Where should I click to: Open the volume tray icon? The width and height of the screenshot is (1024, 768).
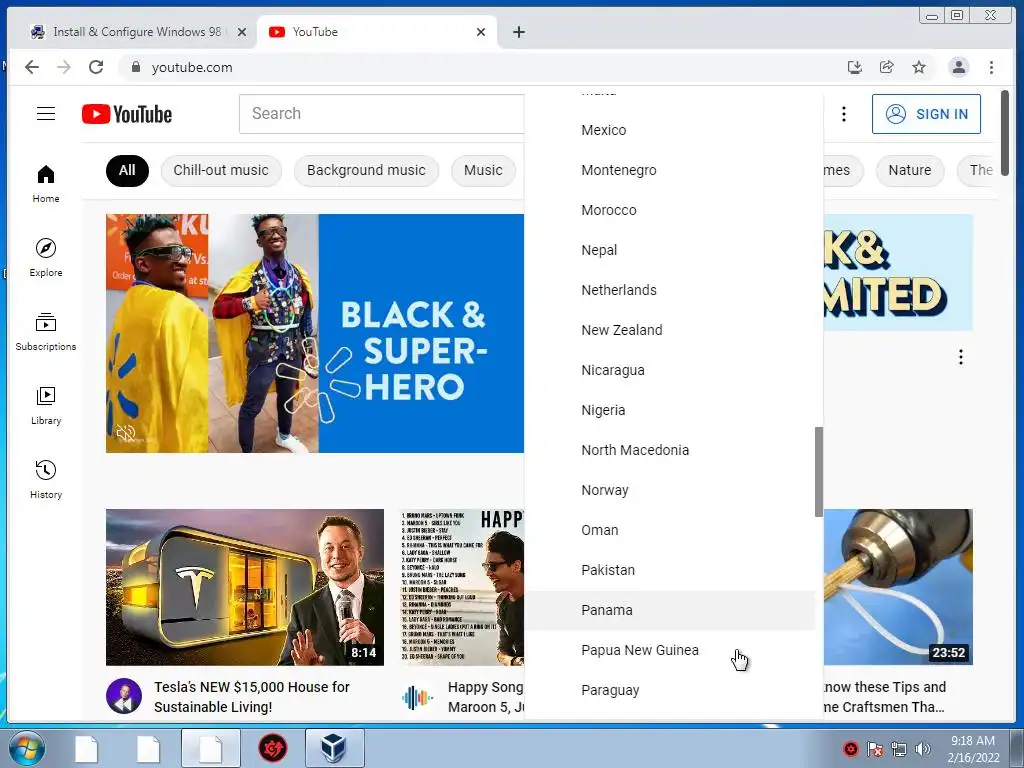(x=922, y=749)
